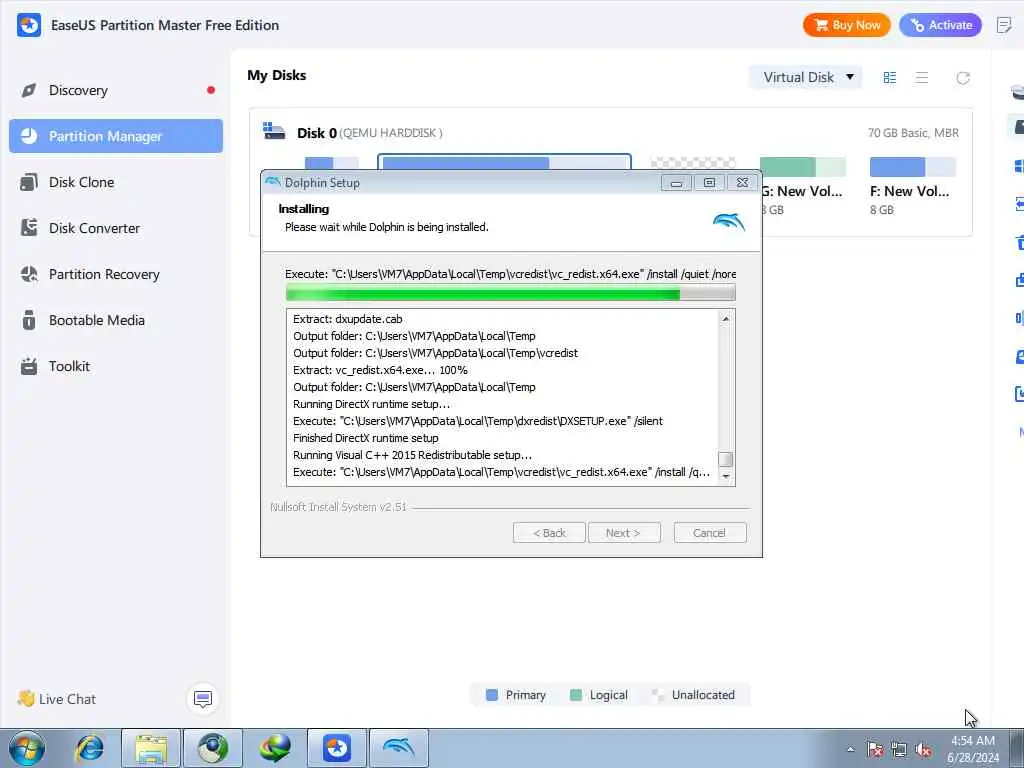1024x768 pixels.
Task: Click the Dolphin installation progress bar
Action: (x=510, y=293)
